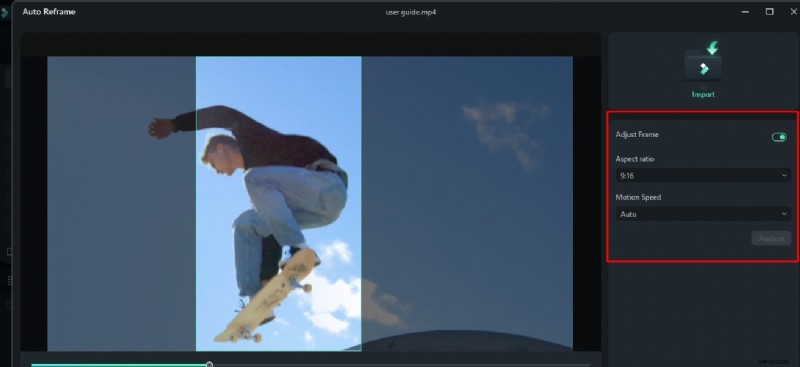800x367 pixels.
Task: Click the 'Auto Reframe' window title
Action: point(49,12)
